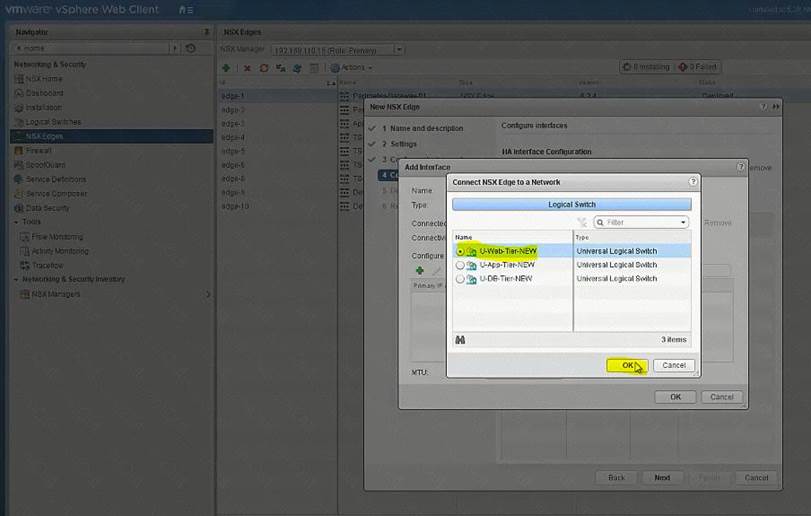Expand the NSX Manager selector dropdown

point(399,49)
